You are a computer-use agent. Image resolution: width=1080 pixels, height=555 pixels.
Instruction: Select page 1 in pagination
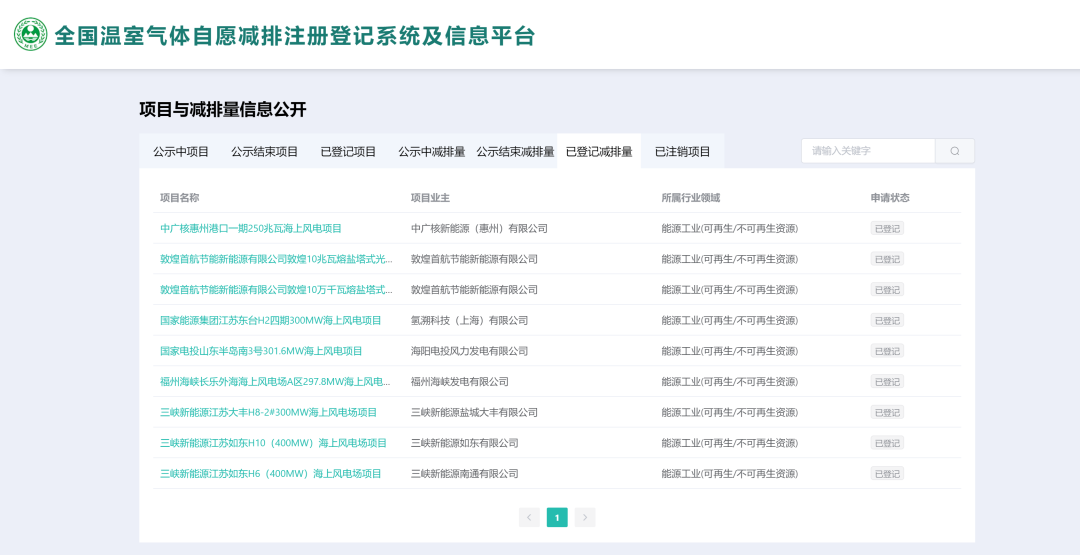coord(557,517)
